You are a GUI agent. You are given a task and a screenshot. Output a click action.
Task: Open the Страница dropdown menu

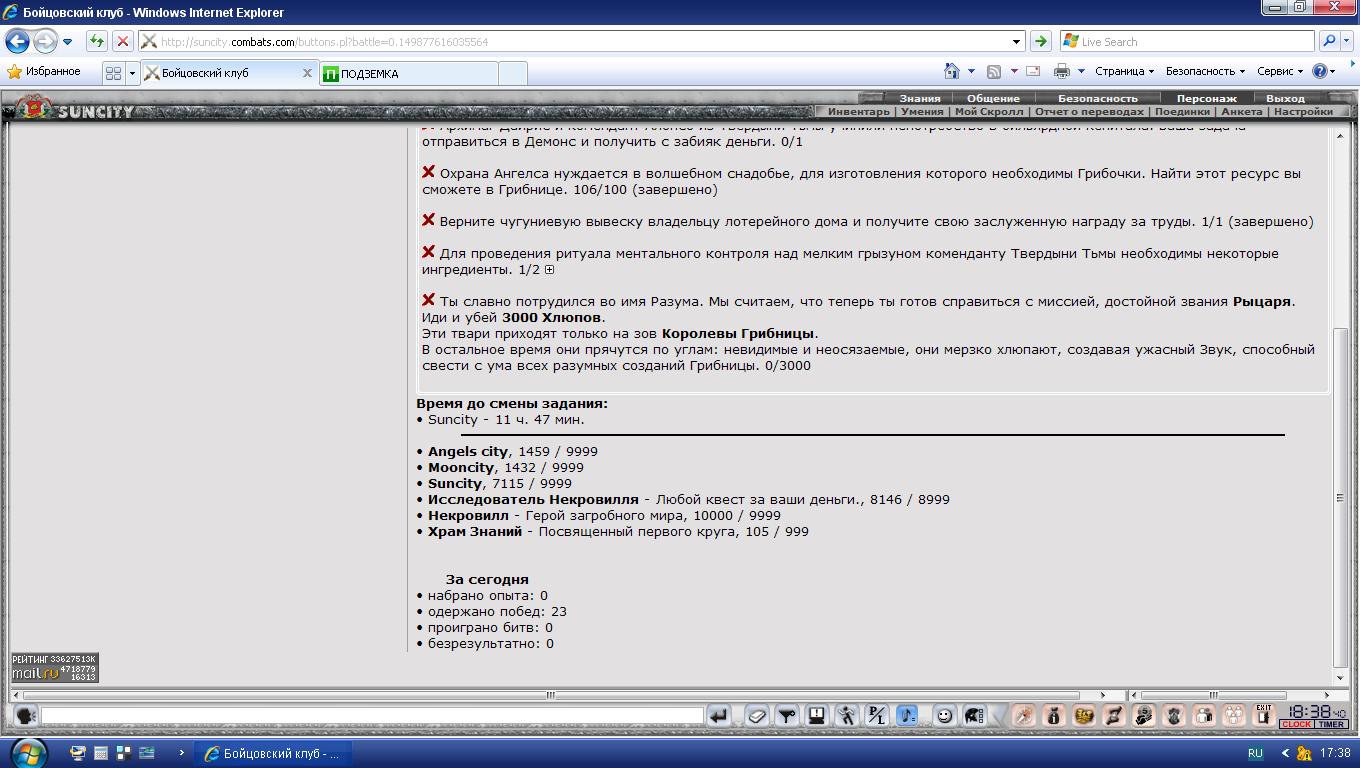[1124, 71]
